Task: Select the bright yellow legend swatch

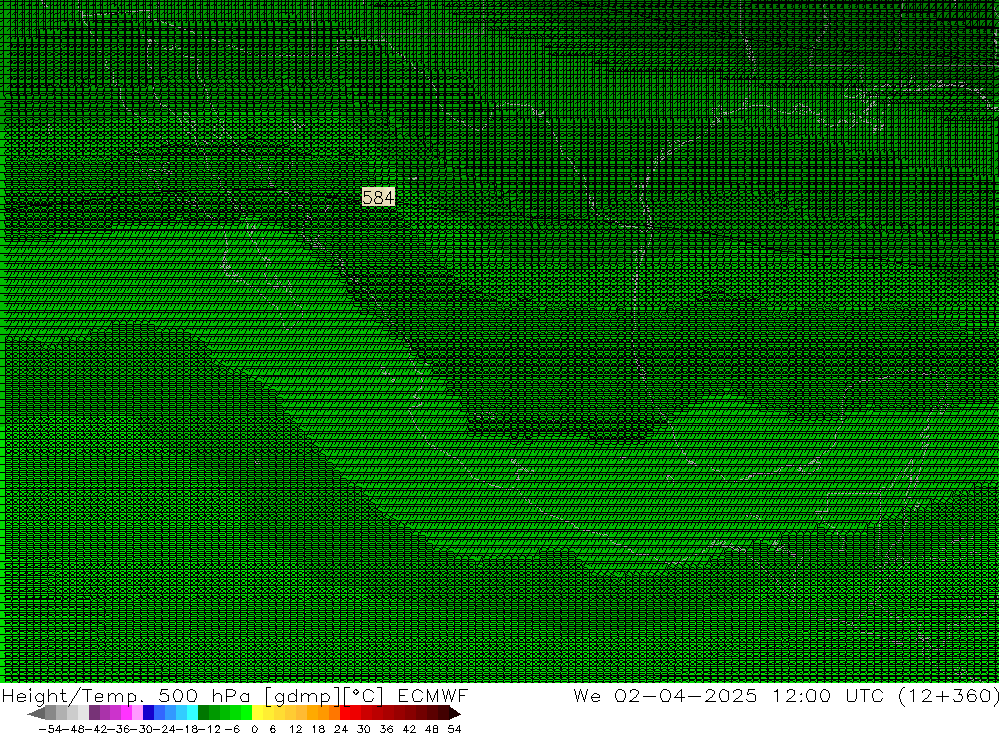Action: (x=258, y=713)
